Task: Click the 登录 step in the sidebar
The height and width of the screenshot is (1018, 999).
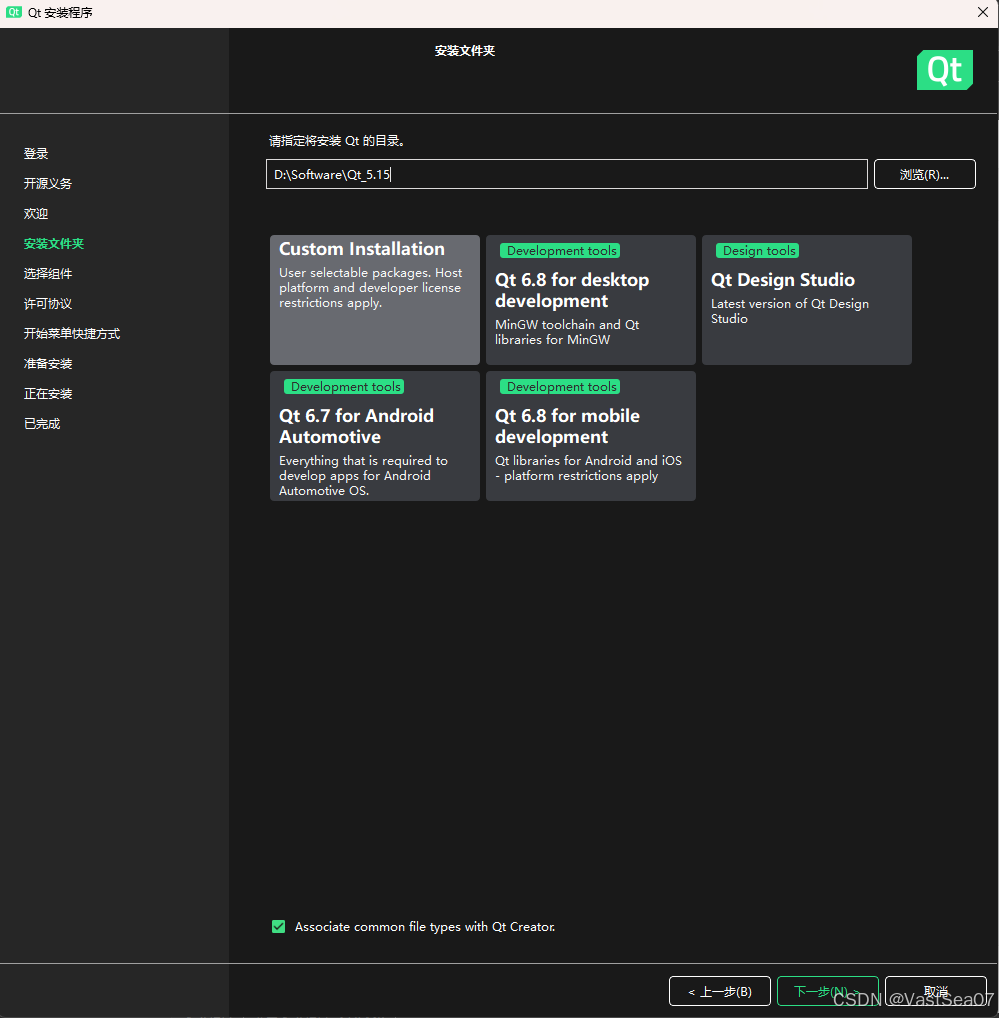Action: [36, 154]
